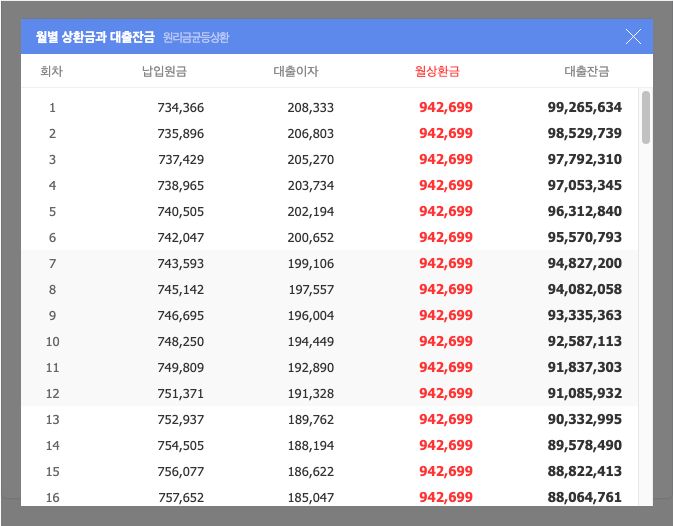Image resolution: width=673 pixels, height=526 pixels.
Task: Select loan balance 91,085,932
Action: pos(585,393)
